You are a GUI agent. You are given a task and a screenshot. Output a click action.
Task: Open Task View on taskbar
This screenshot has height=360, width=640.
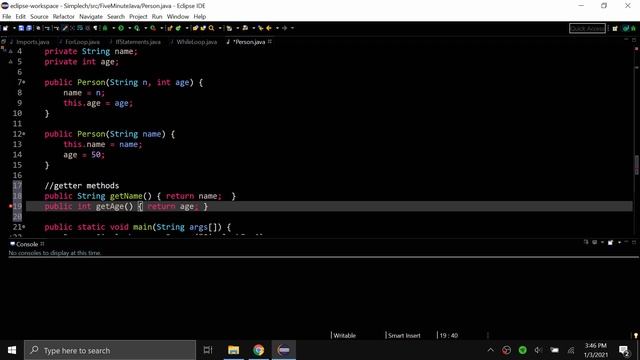click(x=208, y=350)
